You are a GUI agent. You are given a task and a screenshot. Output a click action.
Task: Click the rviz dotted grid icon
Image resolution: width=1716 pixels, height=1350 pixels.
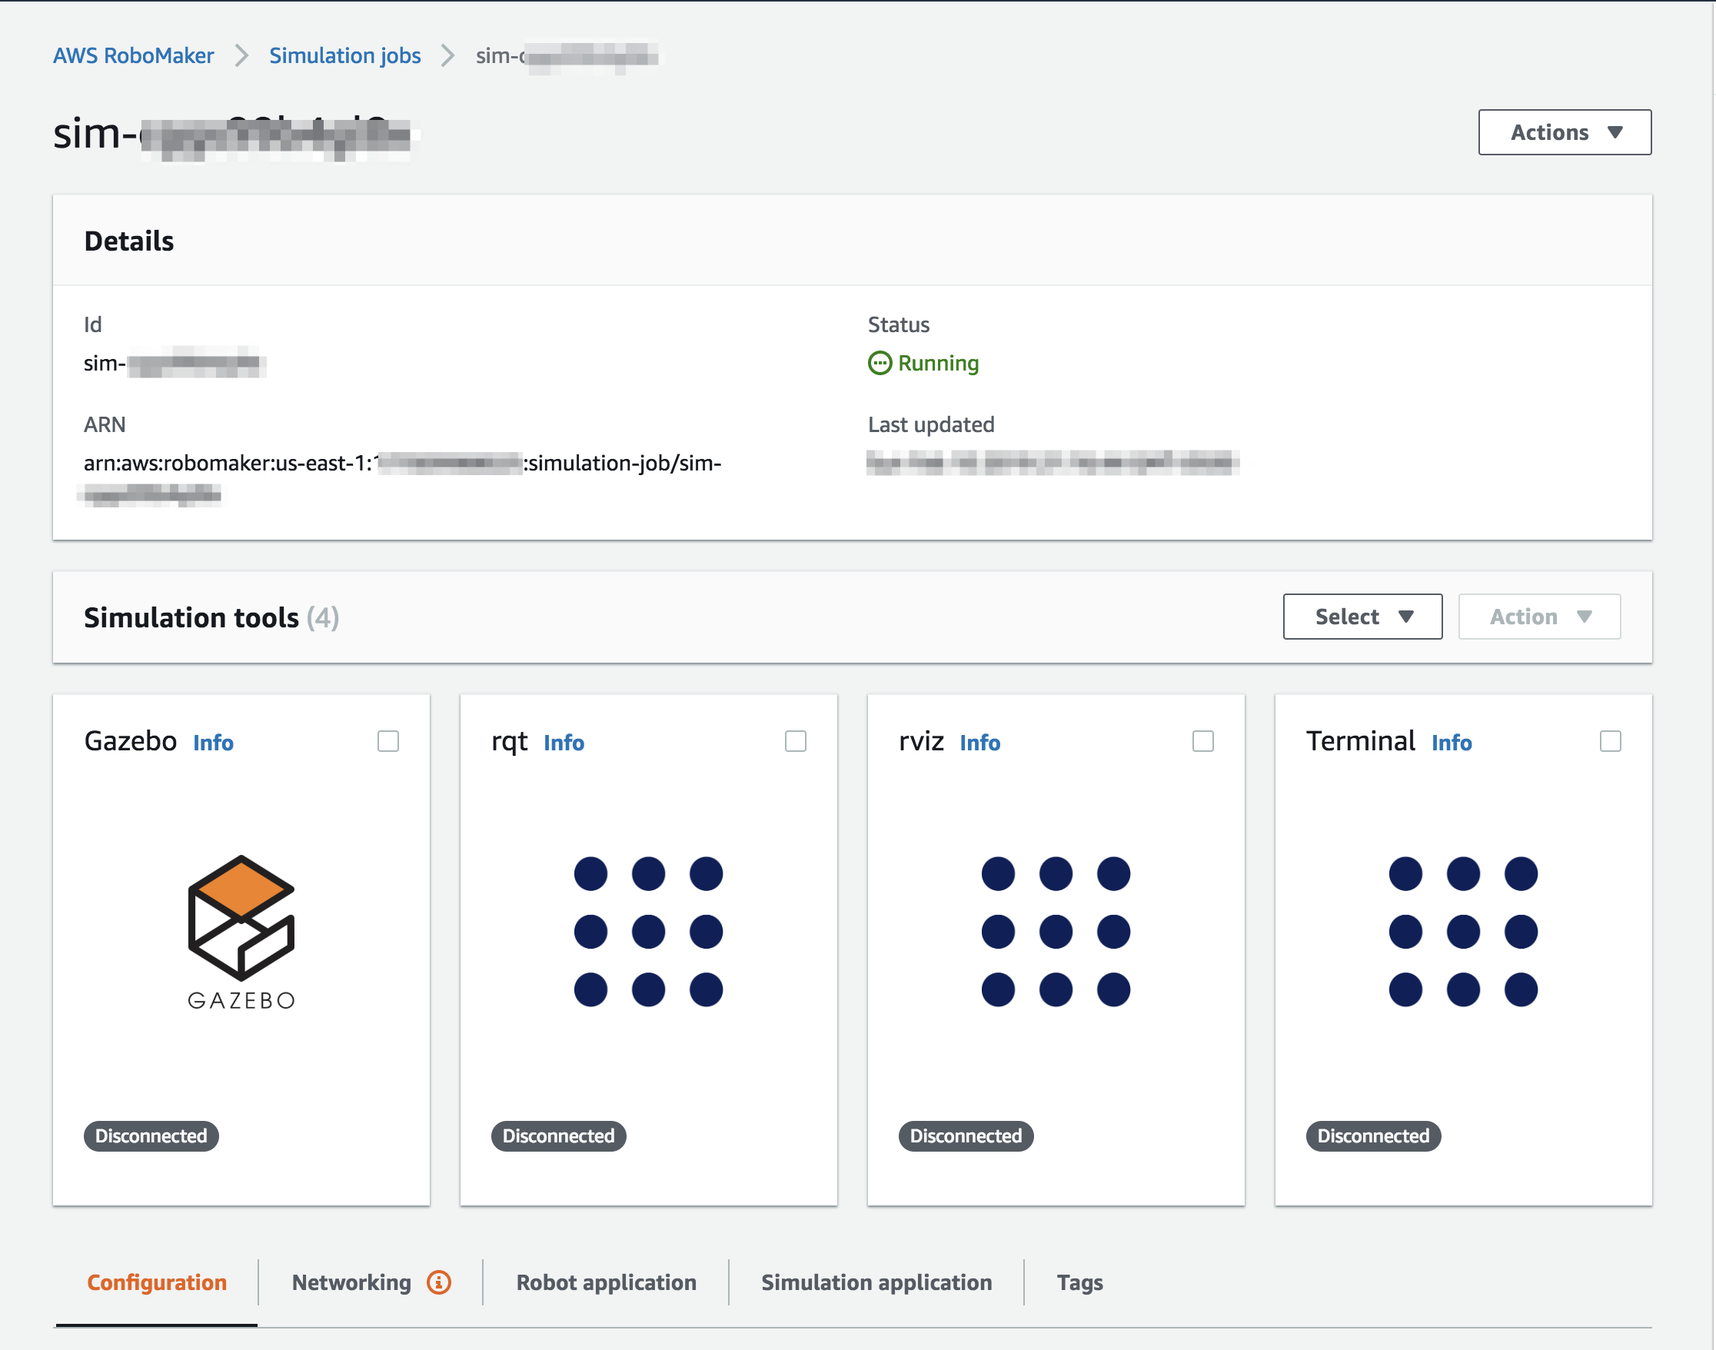[1056, 931]
